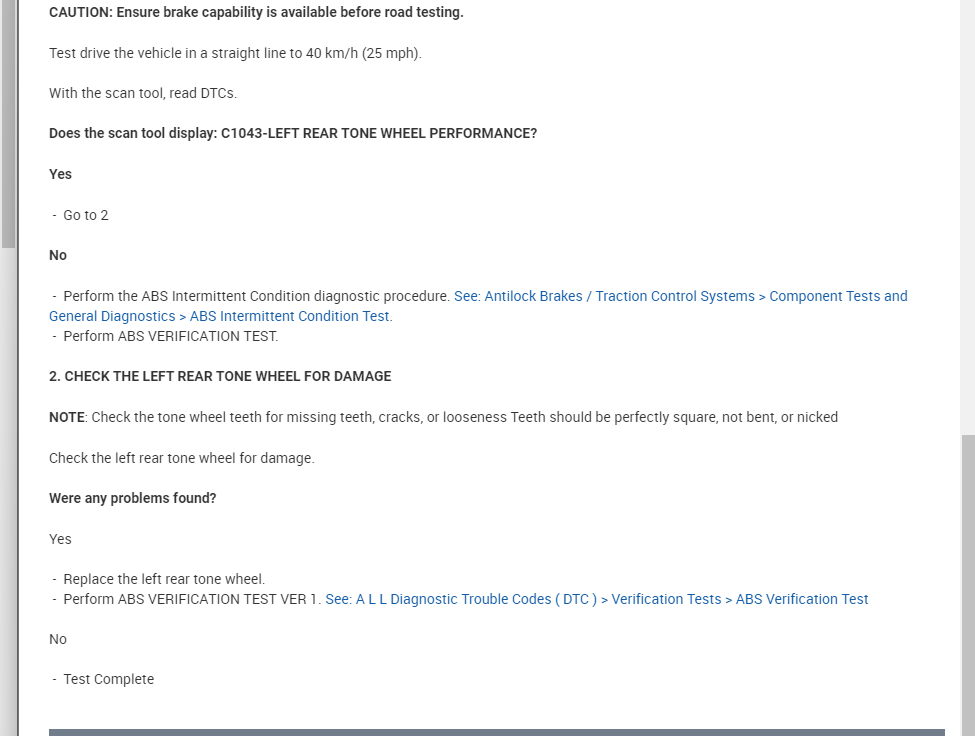Click the "Were any problems found?" question
Image resolution: width=975 pixels, height=736 pixels.
point(132,498)
